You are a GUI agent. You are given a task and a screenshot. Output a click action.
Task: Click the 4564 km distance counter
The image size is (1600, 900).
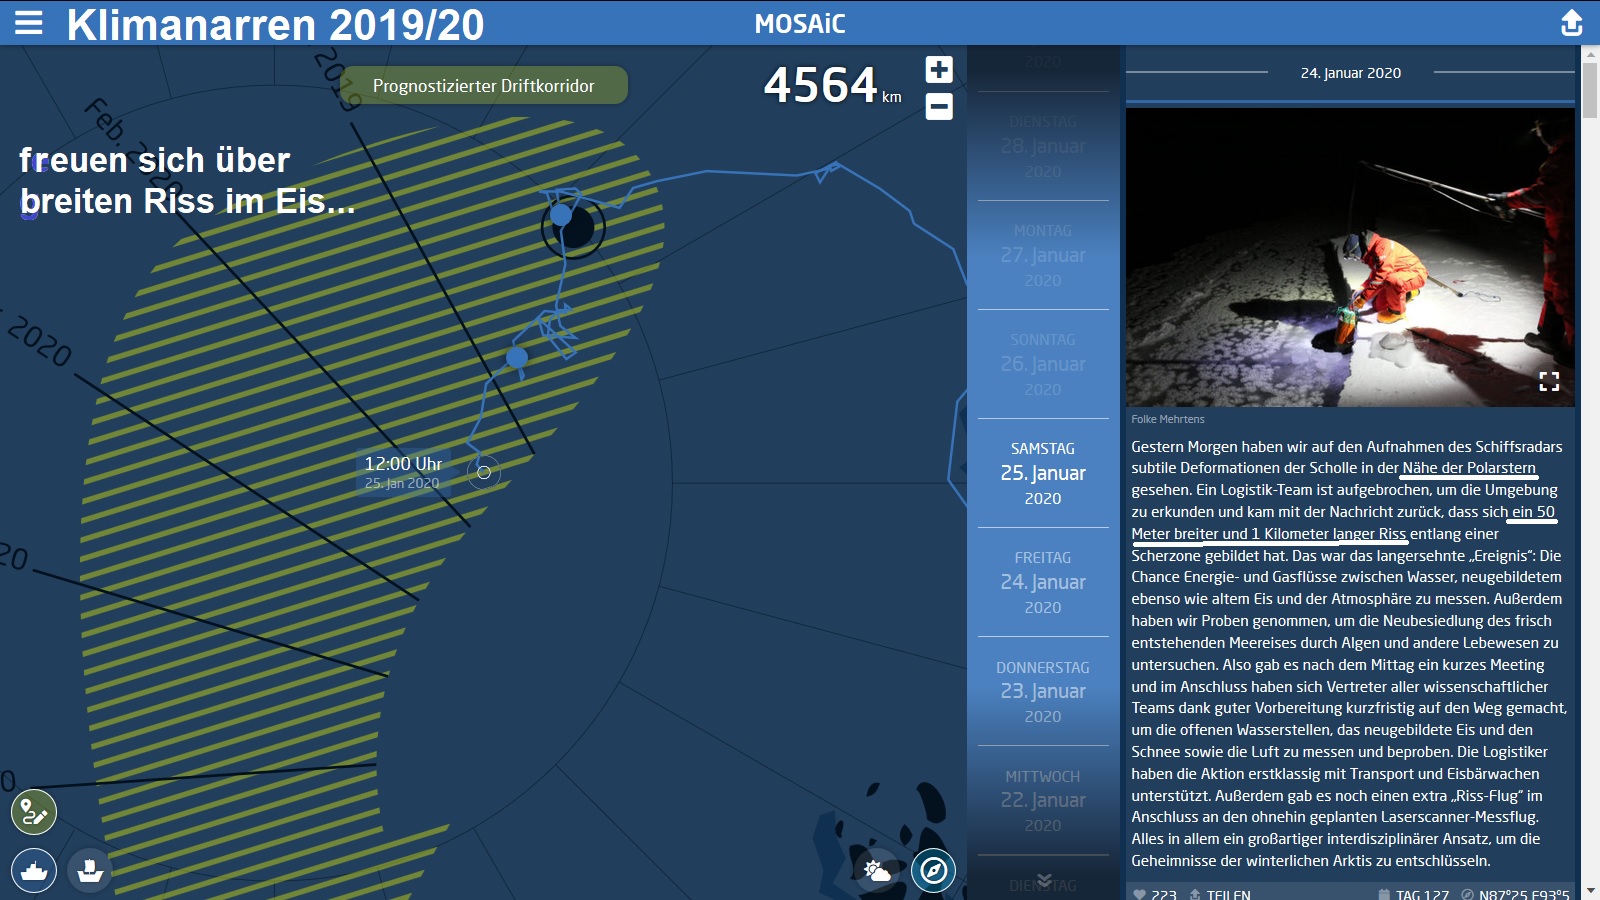(832, 85)
